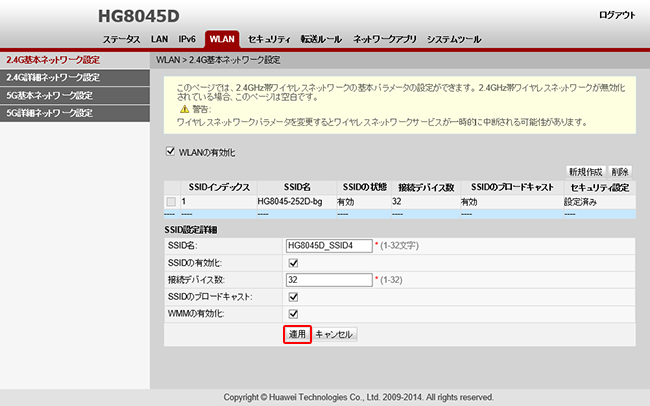Check the SSID index 1 row checkbox

170,201
